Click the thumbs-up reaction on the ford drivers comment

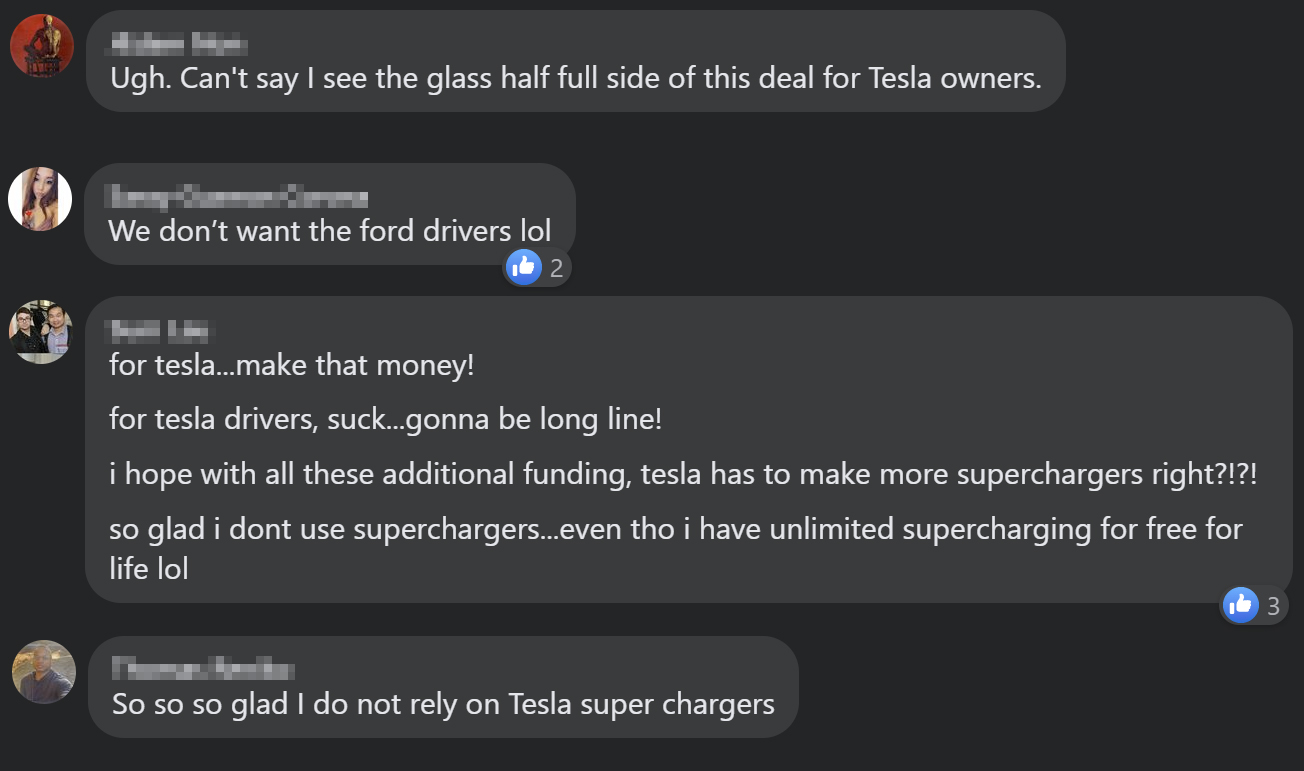coord(524,267)
